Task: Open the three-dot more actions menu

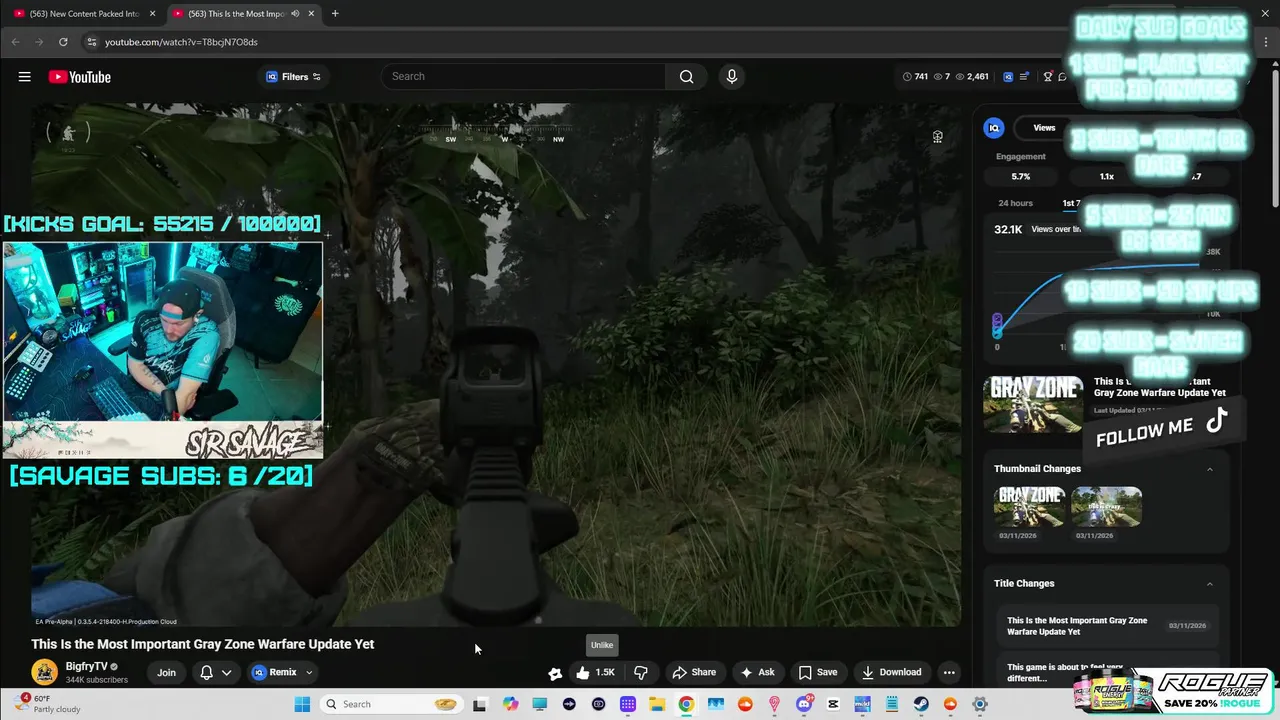Action: (x=949, y=672)
